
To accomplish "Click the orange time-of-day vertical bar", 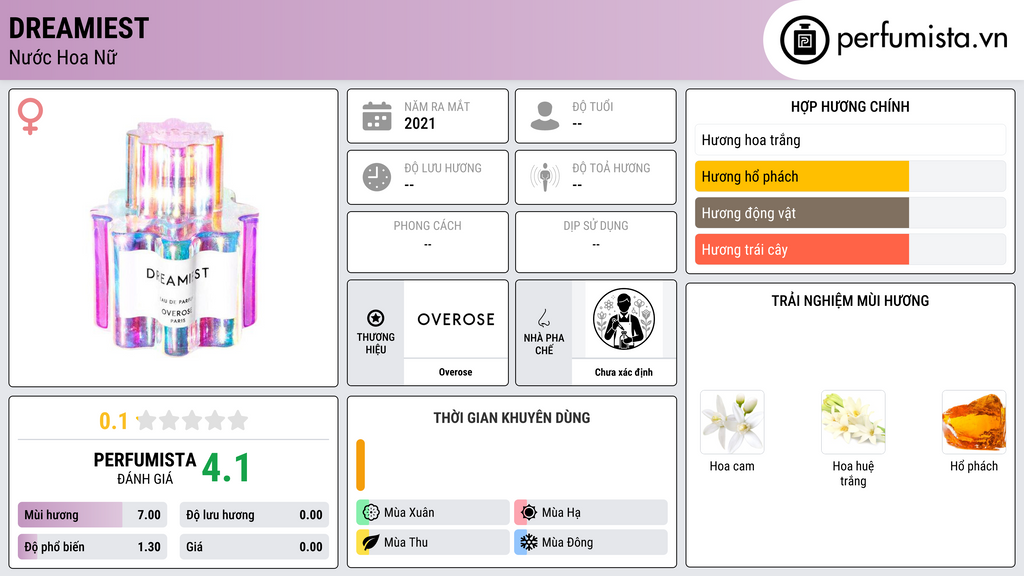I will 360,465.
